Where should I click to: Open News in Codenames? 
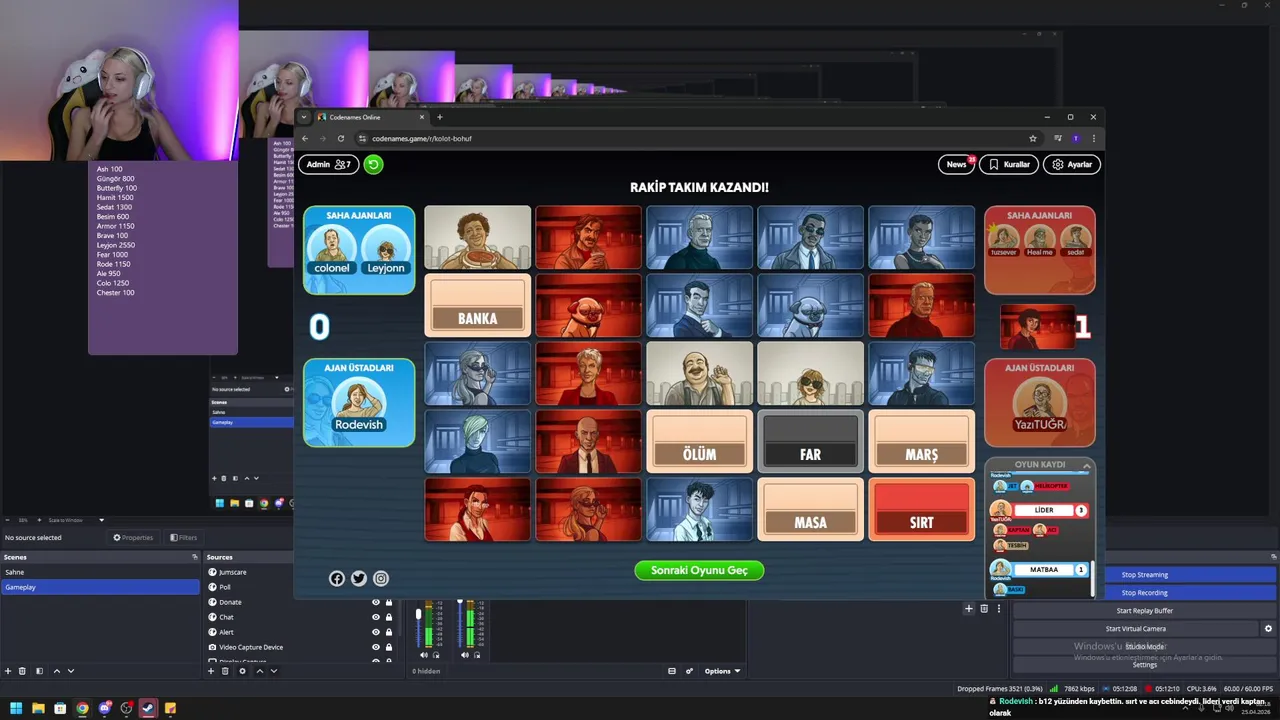click(x=956, y=164)
